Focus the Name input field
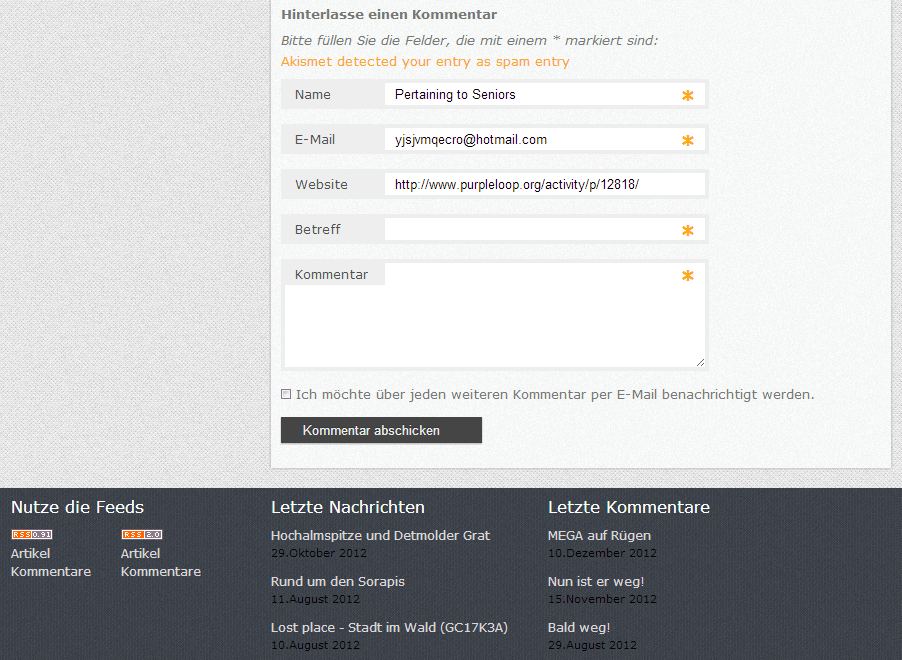This screenshot has width=902, height=660. 530,95
